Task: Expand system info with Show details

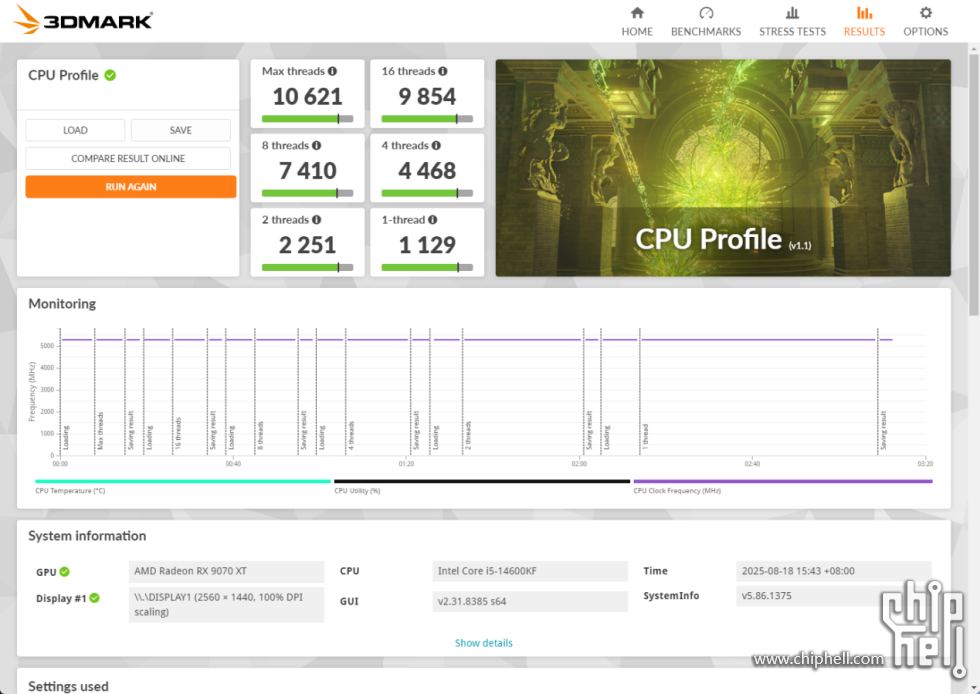Action: 484,643
